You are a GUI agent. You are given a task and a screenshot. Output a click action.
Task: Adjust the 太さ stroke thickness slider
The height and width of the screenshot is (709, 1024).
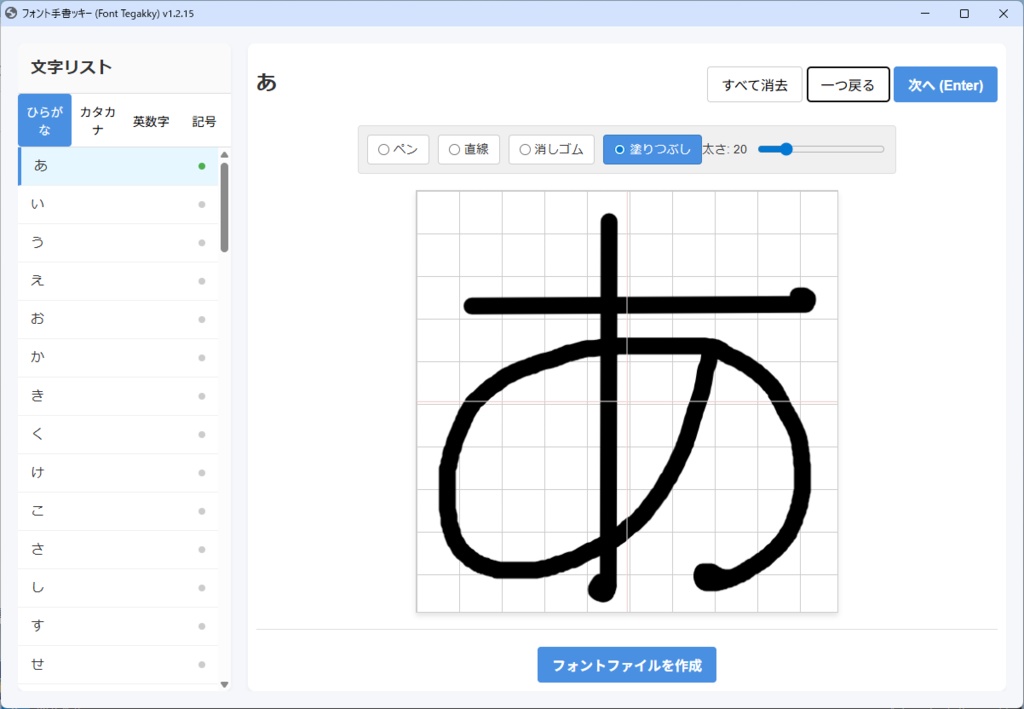786,148
